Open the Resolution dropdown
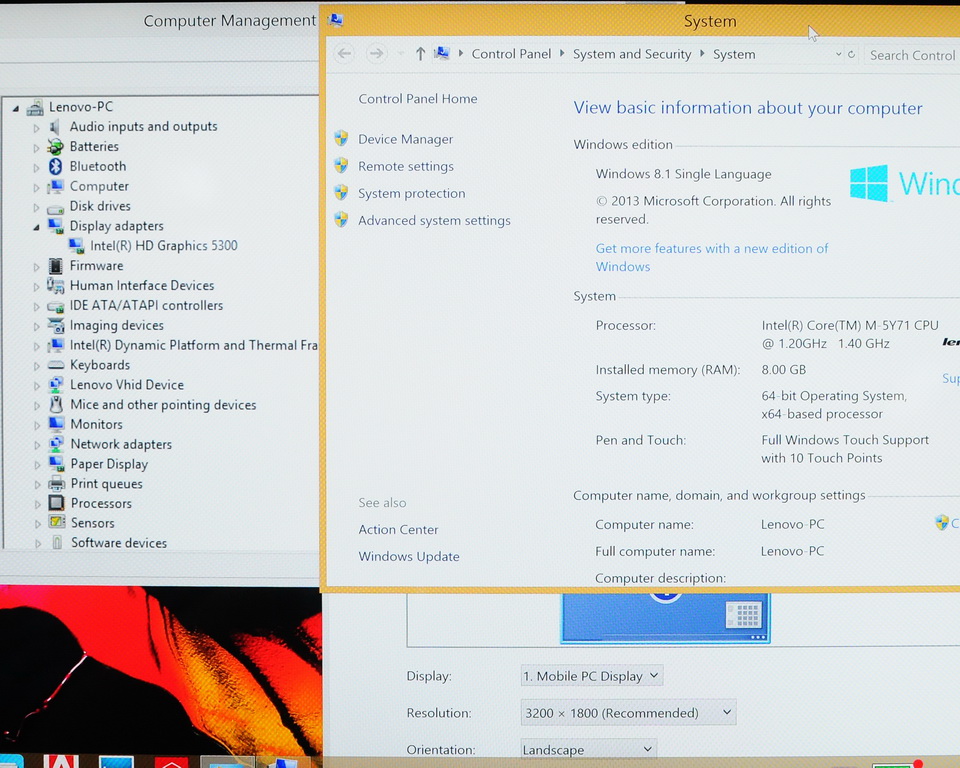 click(x=628, y=713)
